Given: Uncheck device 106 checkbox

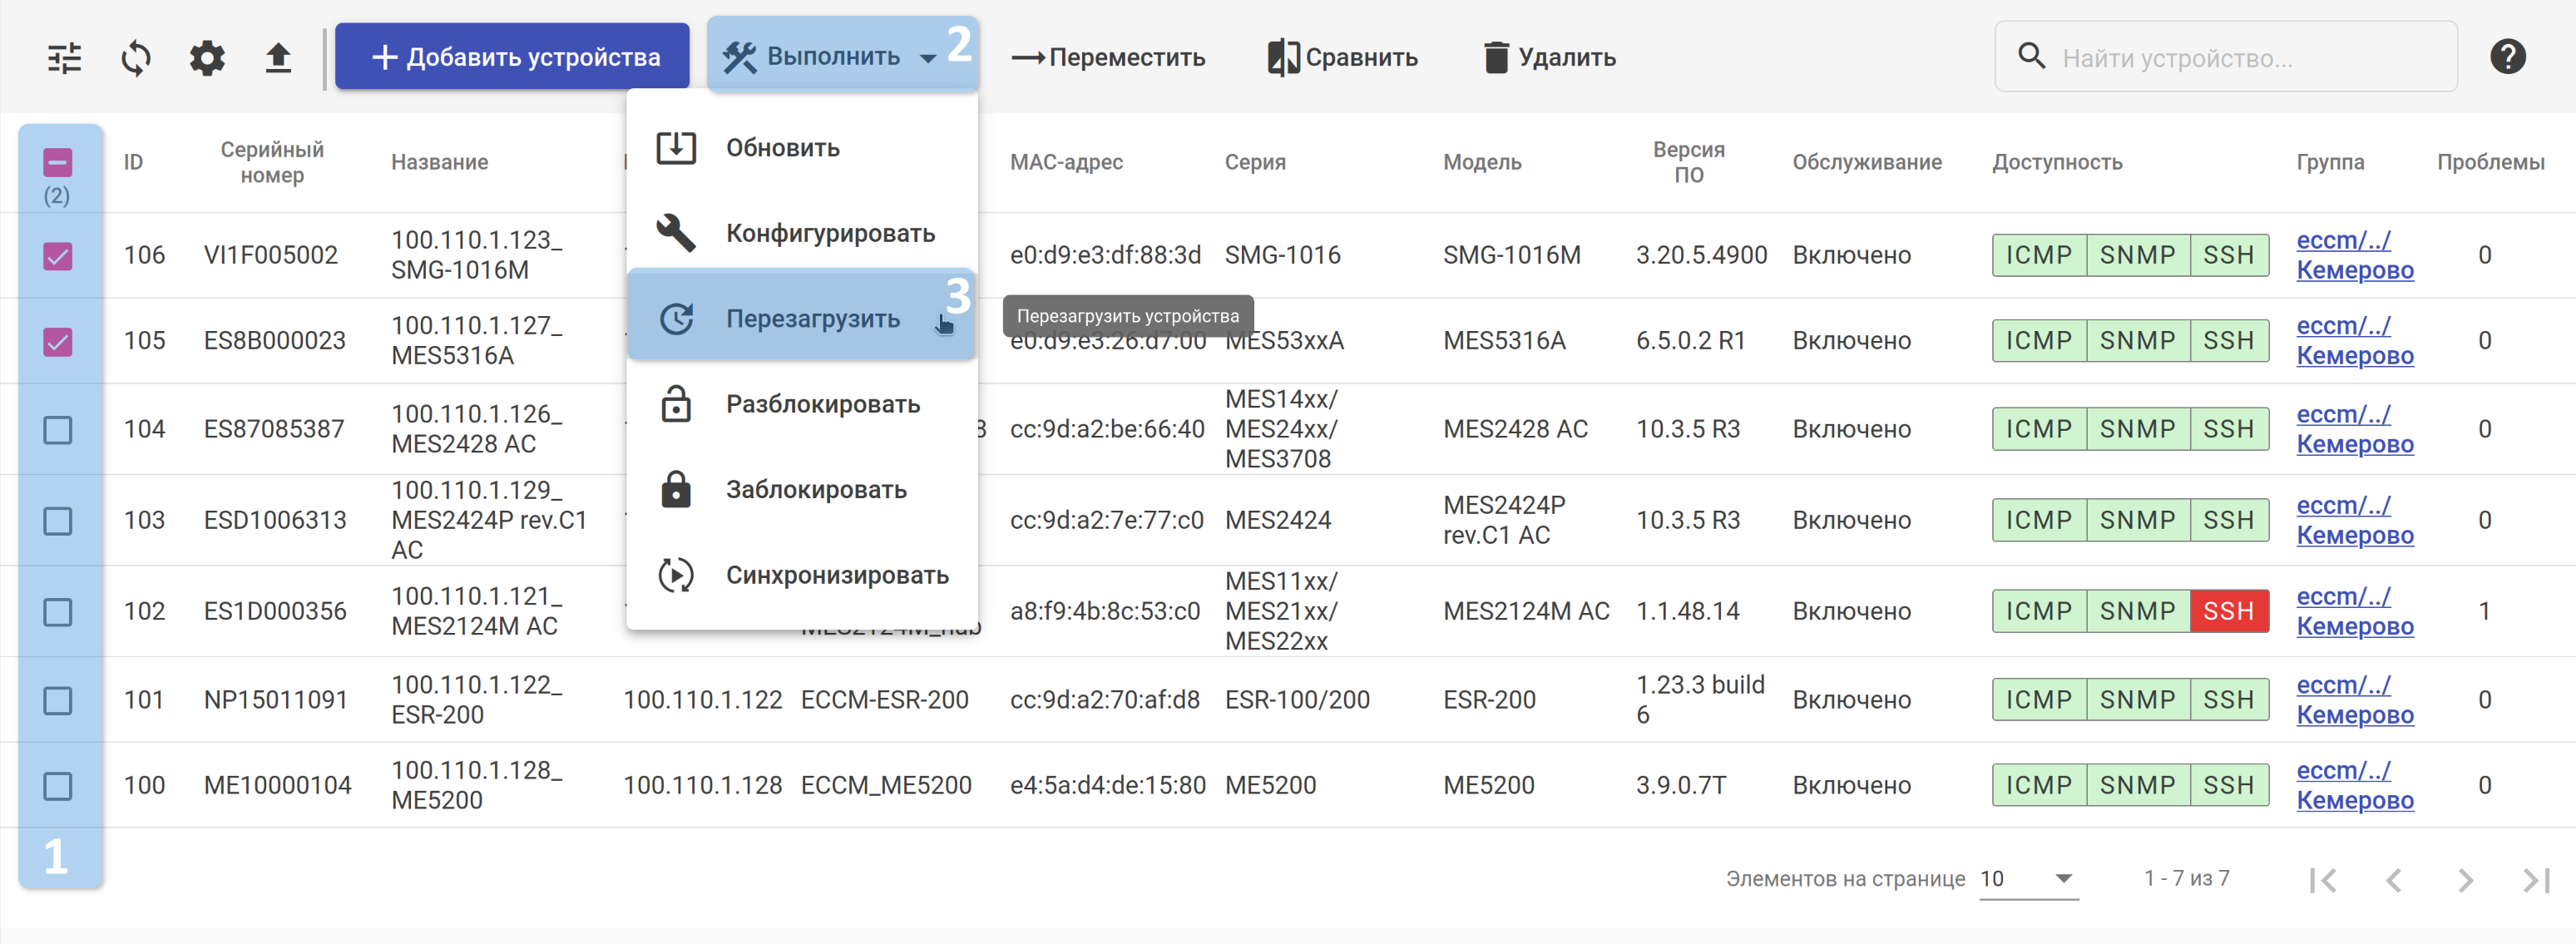Looking at the screenshot, I should (58, 256).
